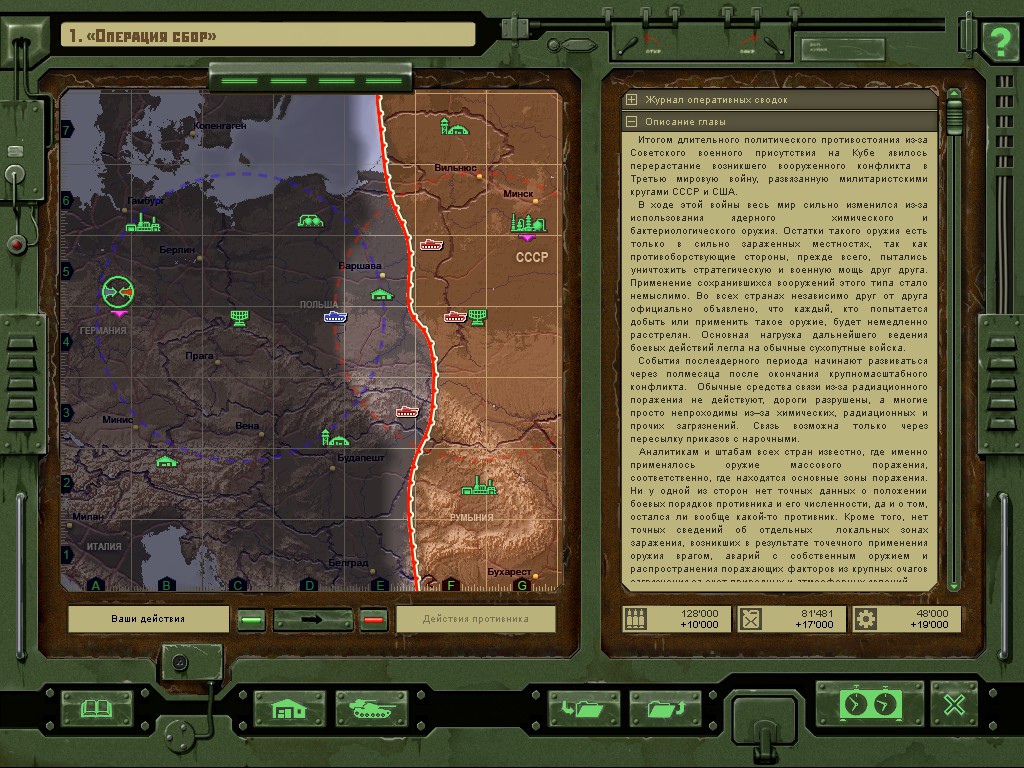Screen dimensions: 1024x768
Task: Toggle the green indicator button
Action: [x=252, y=620]
